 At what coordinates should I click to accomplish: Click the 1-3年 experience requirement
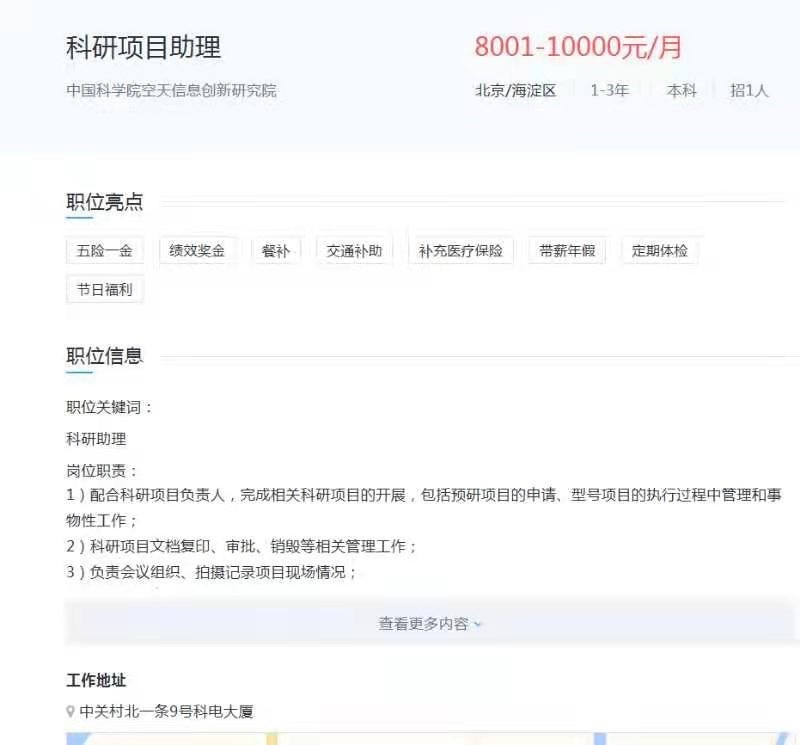[609, 90]
